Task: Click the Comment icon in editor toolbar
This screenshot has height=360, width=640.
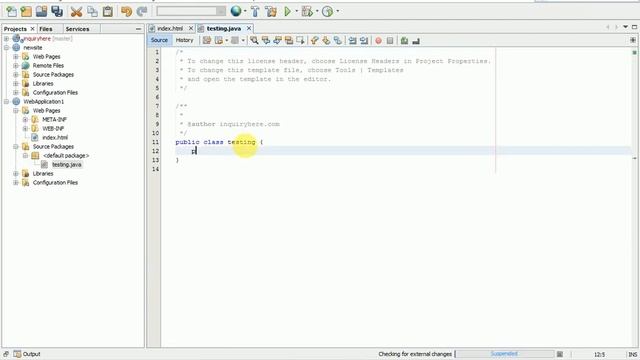Action: pos(404,40)
